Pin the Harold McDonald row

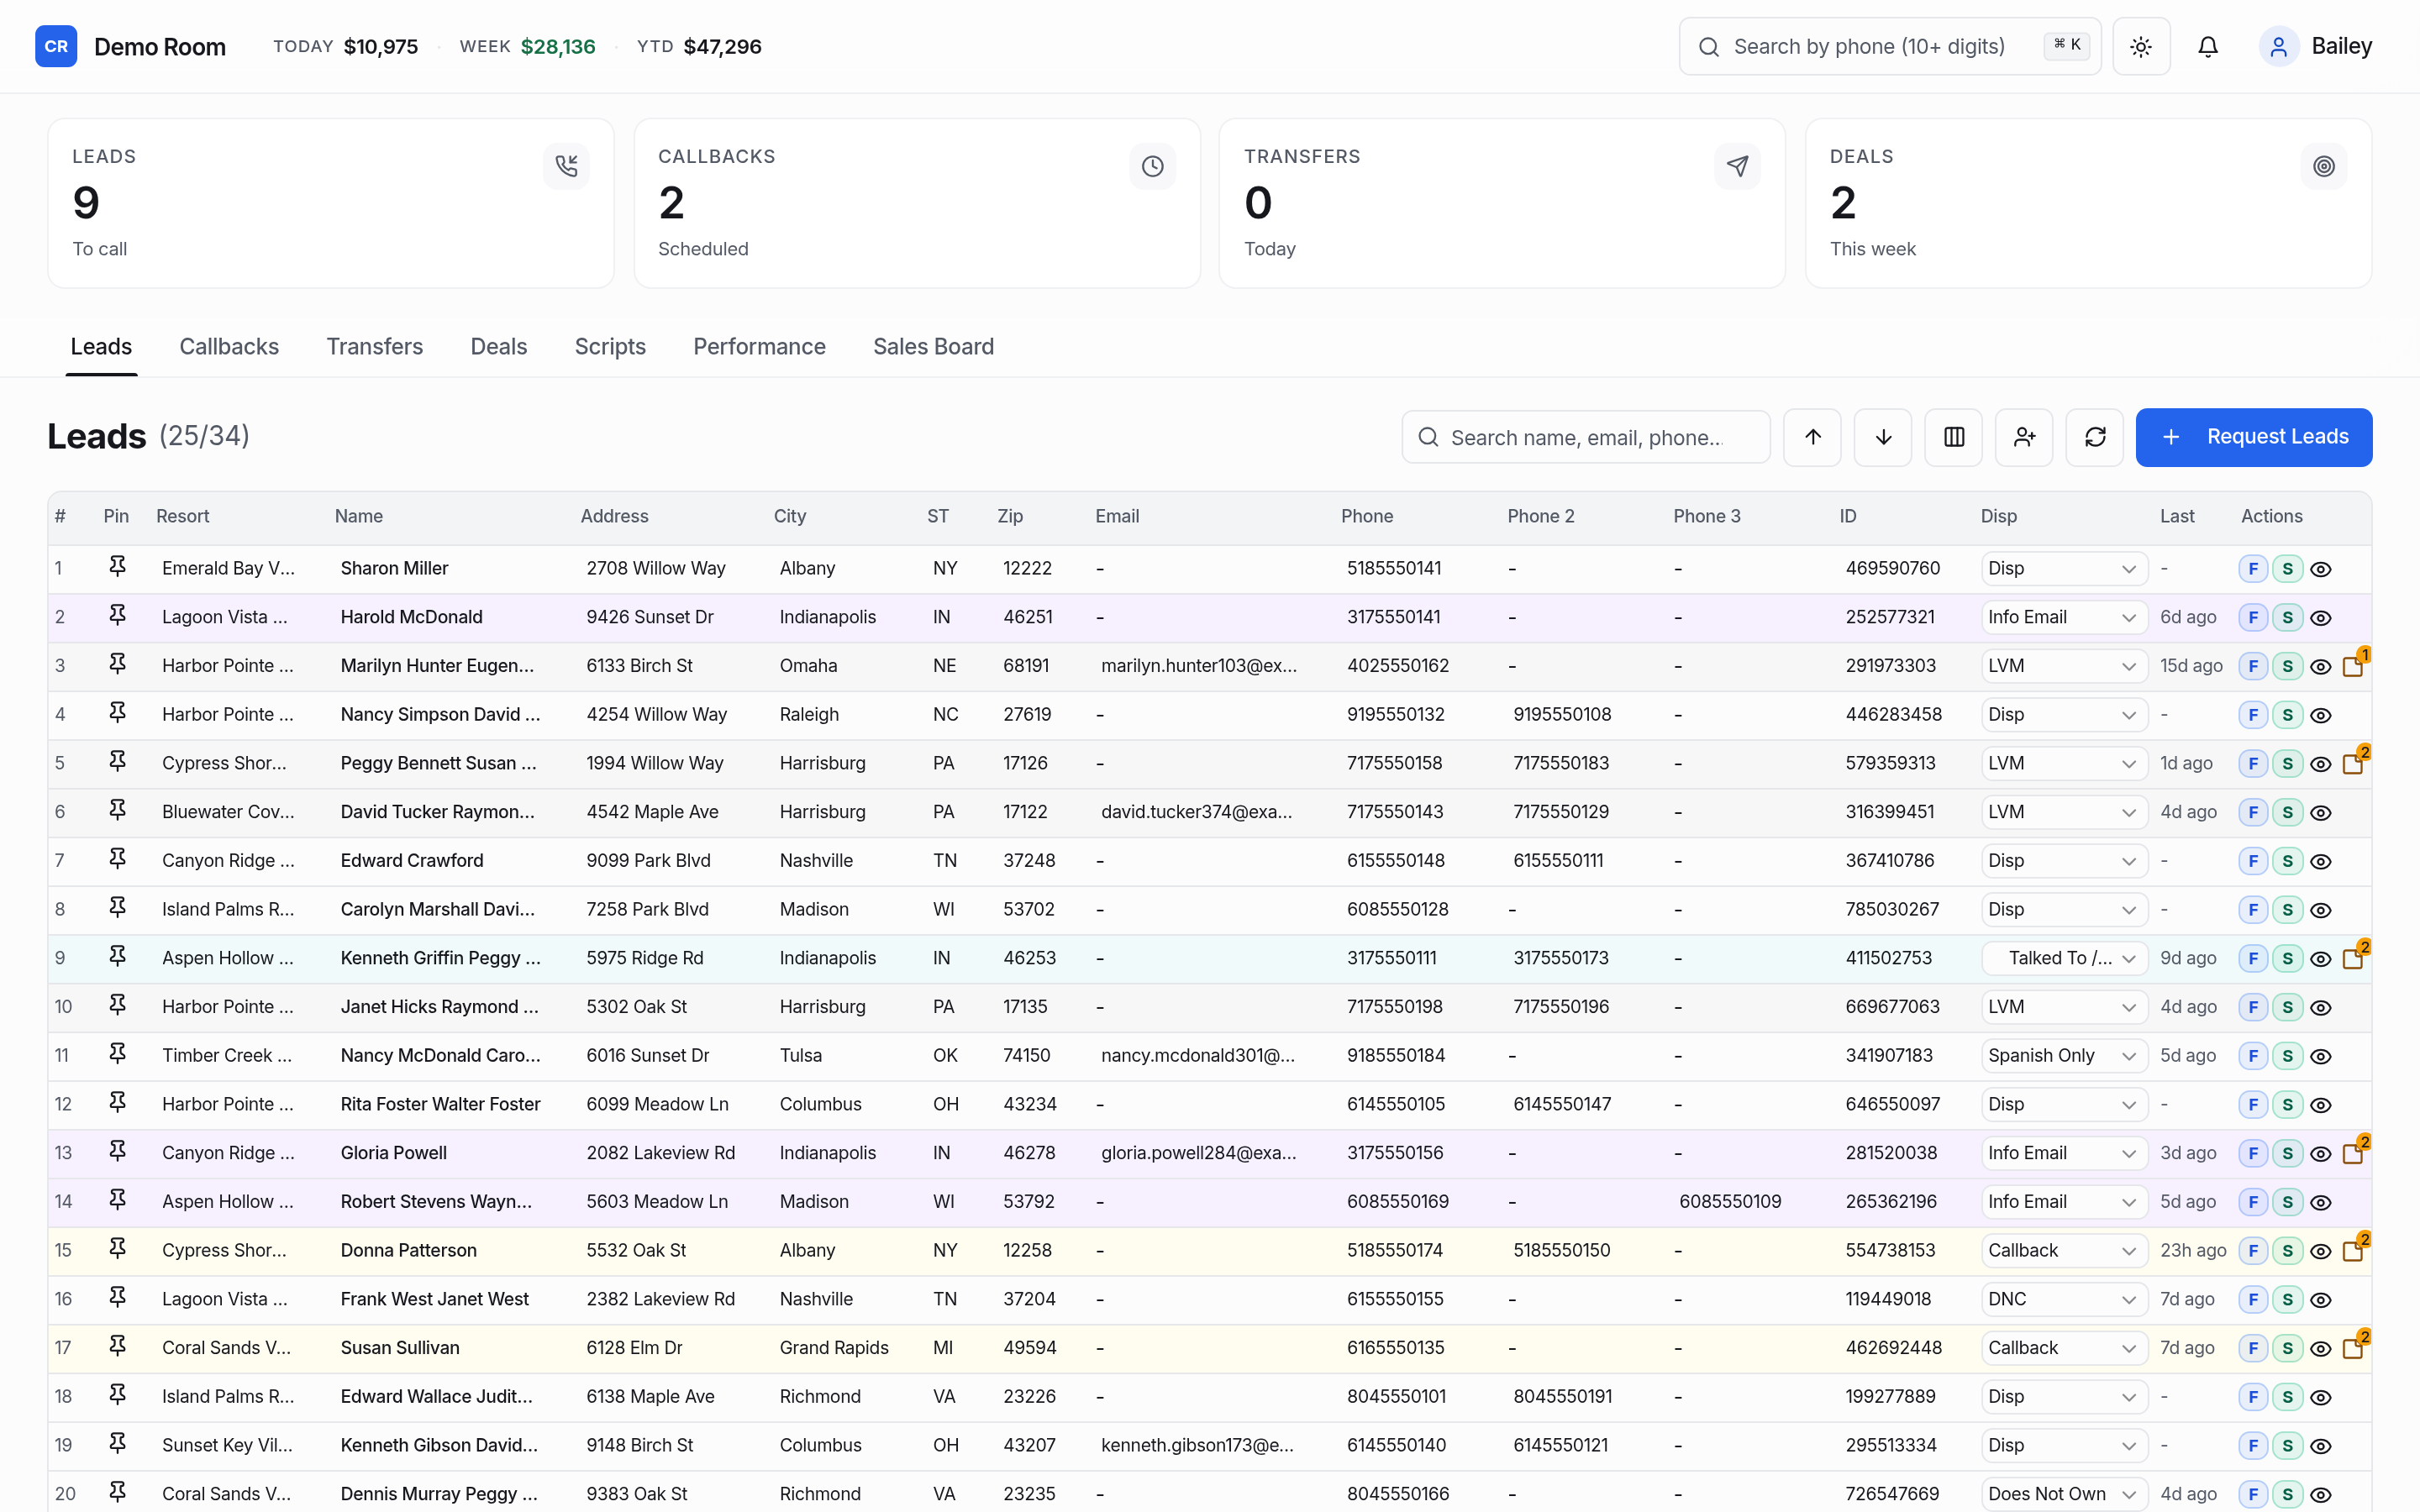(117, 616)
